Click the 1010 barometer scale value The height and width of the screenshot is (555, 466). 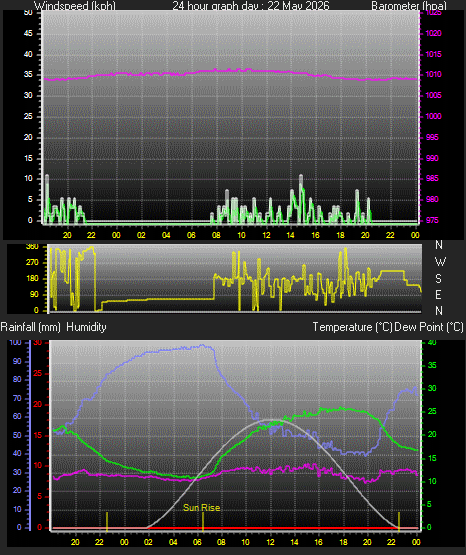pyautogui.click(x=433, y=74)
